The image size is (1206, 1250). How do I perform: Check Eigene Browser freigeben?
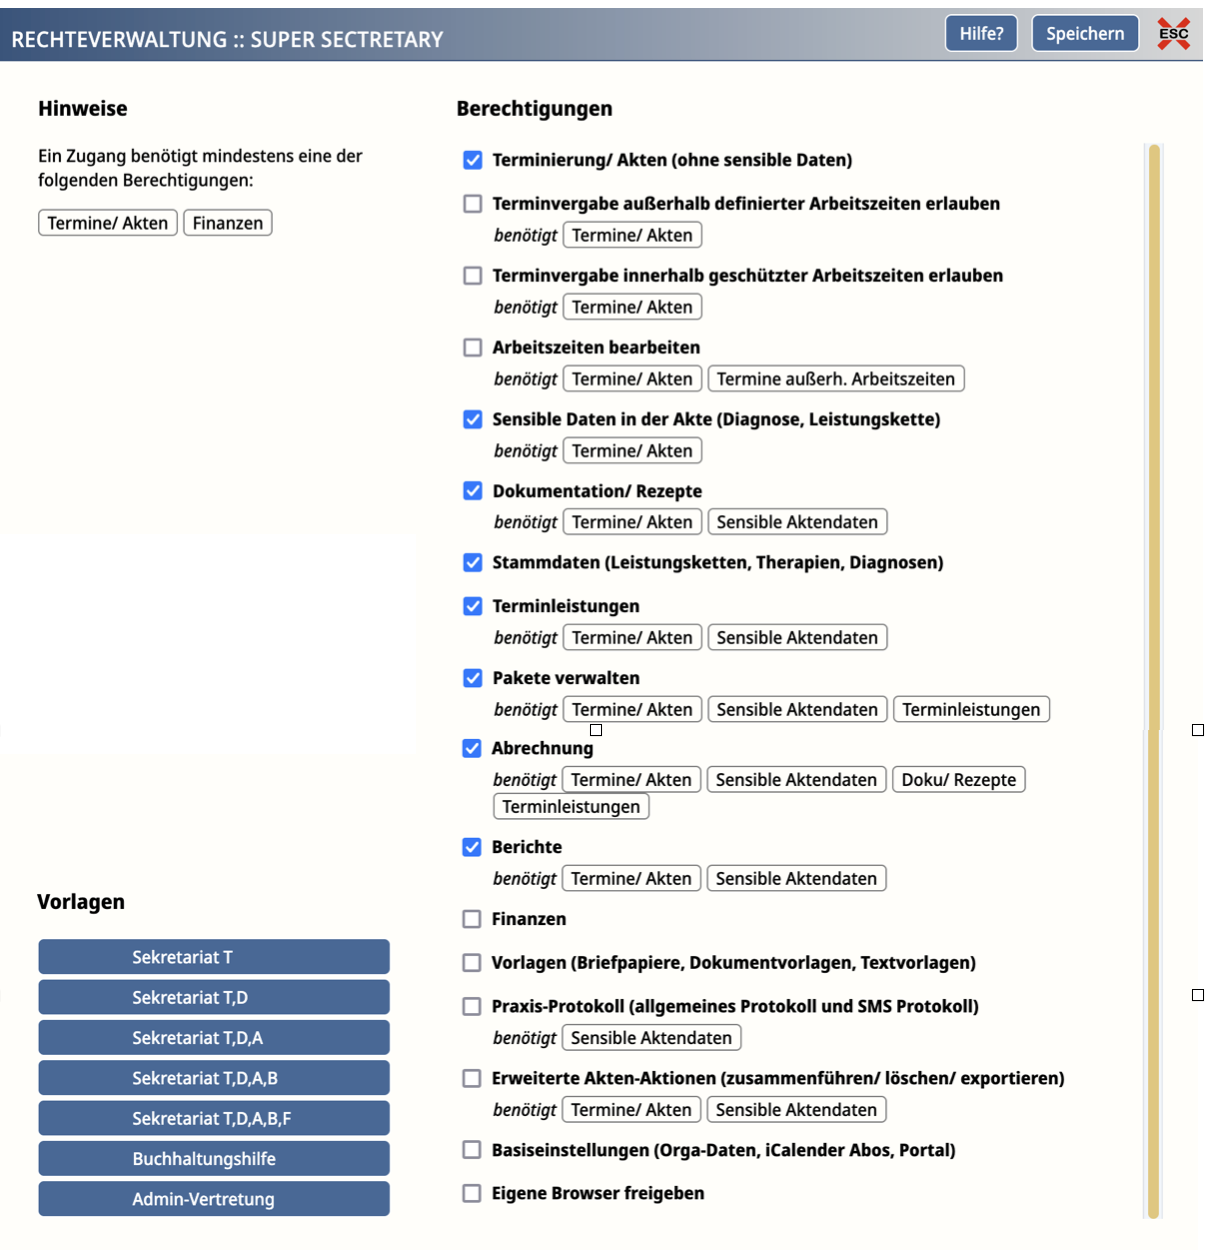tap(472, 1193)
